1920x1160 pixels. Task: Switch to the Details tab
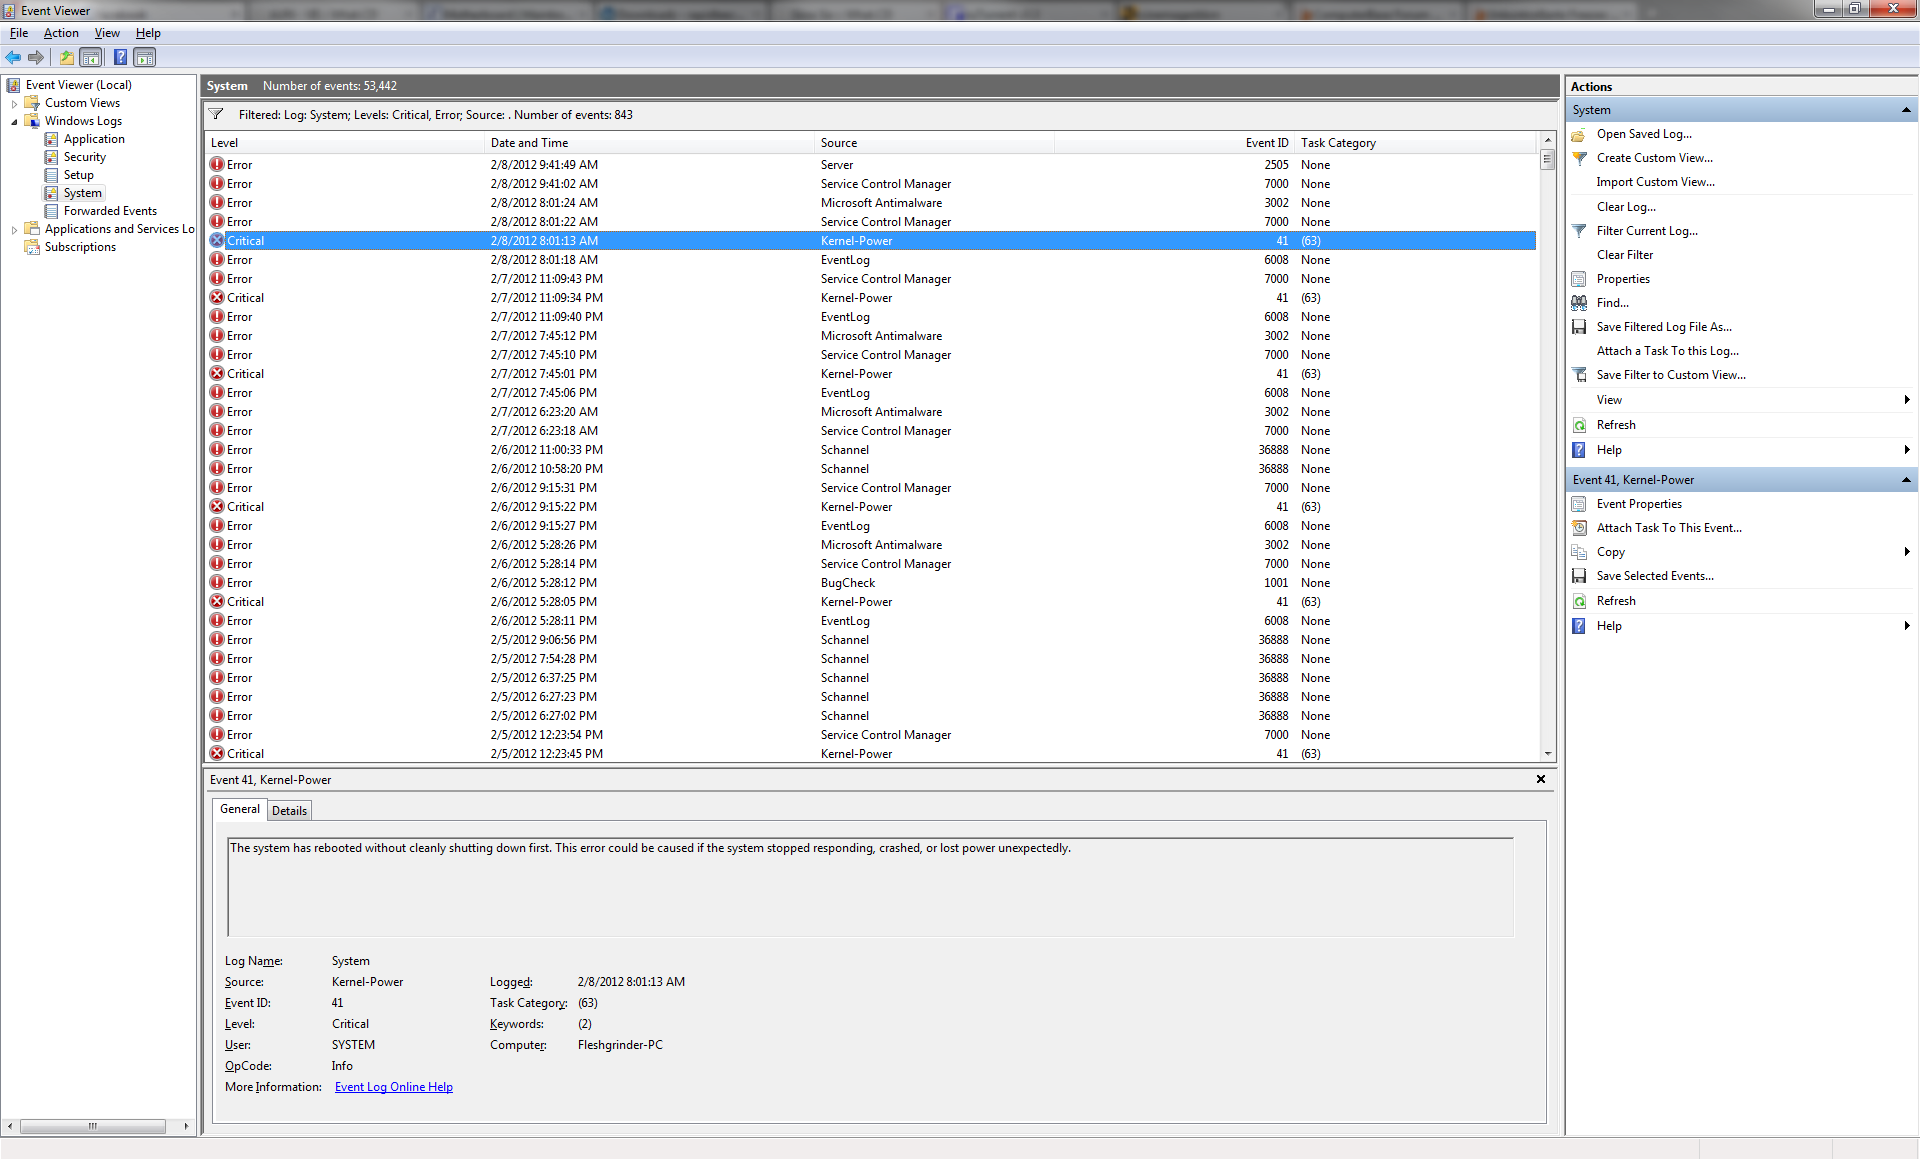tap(289, 811)
